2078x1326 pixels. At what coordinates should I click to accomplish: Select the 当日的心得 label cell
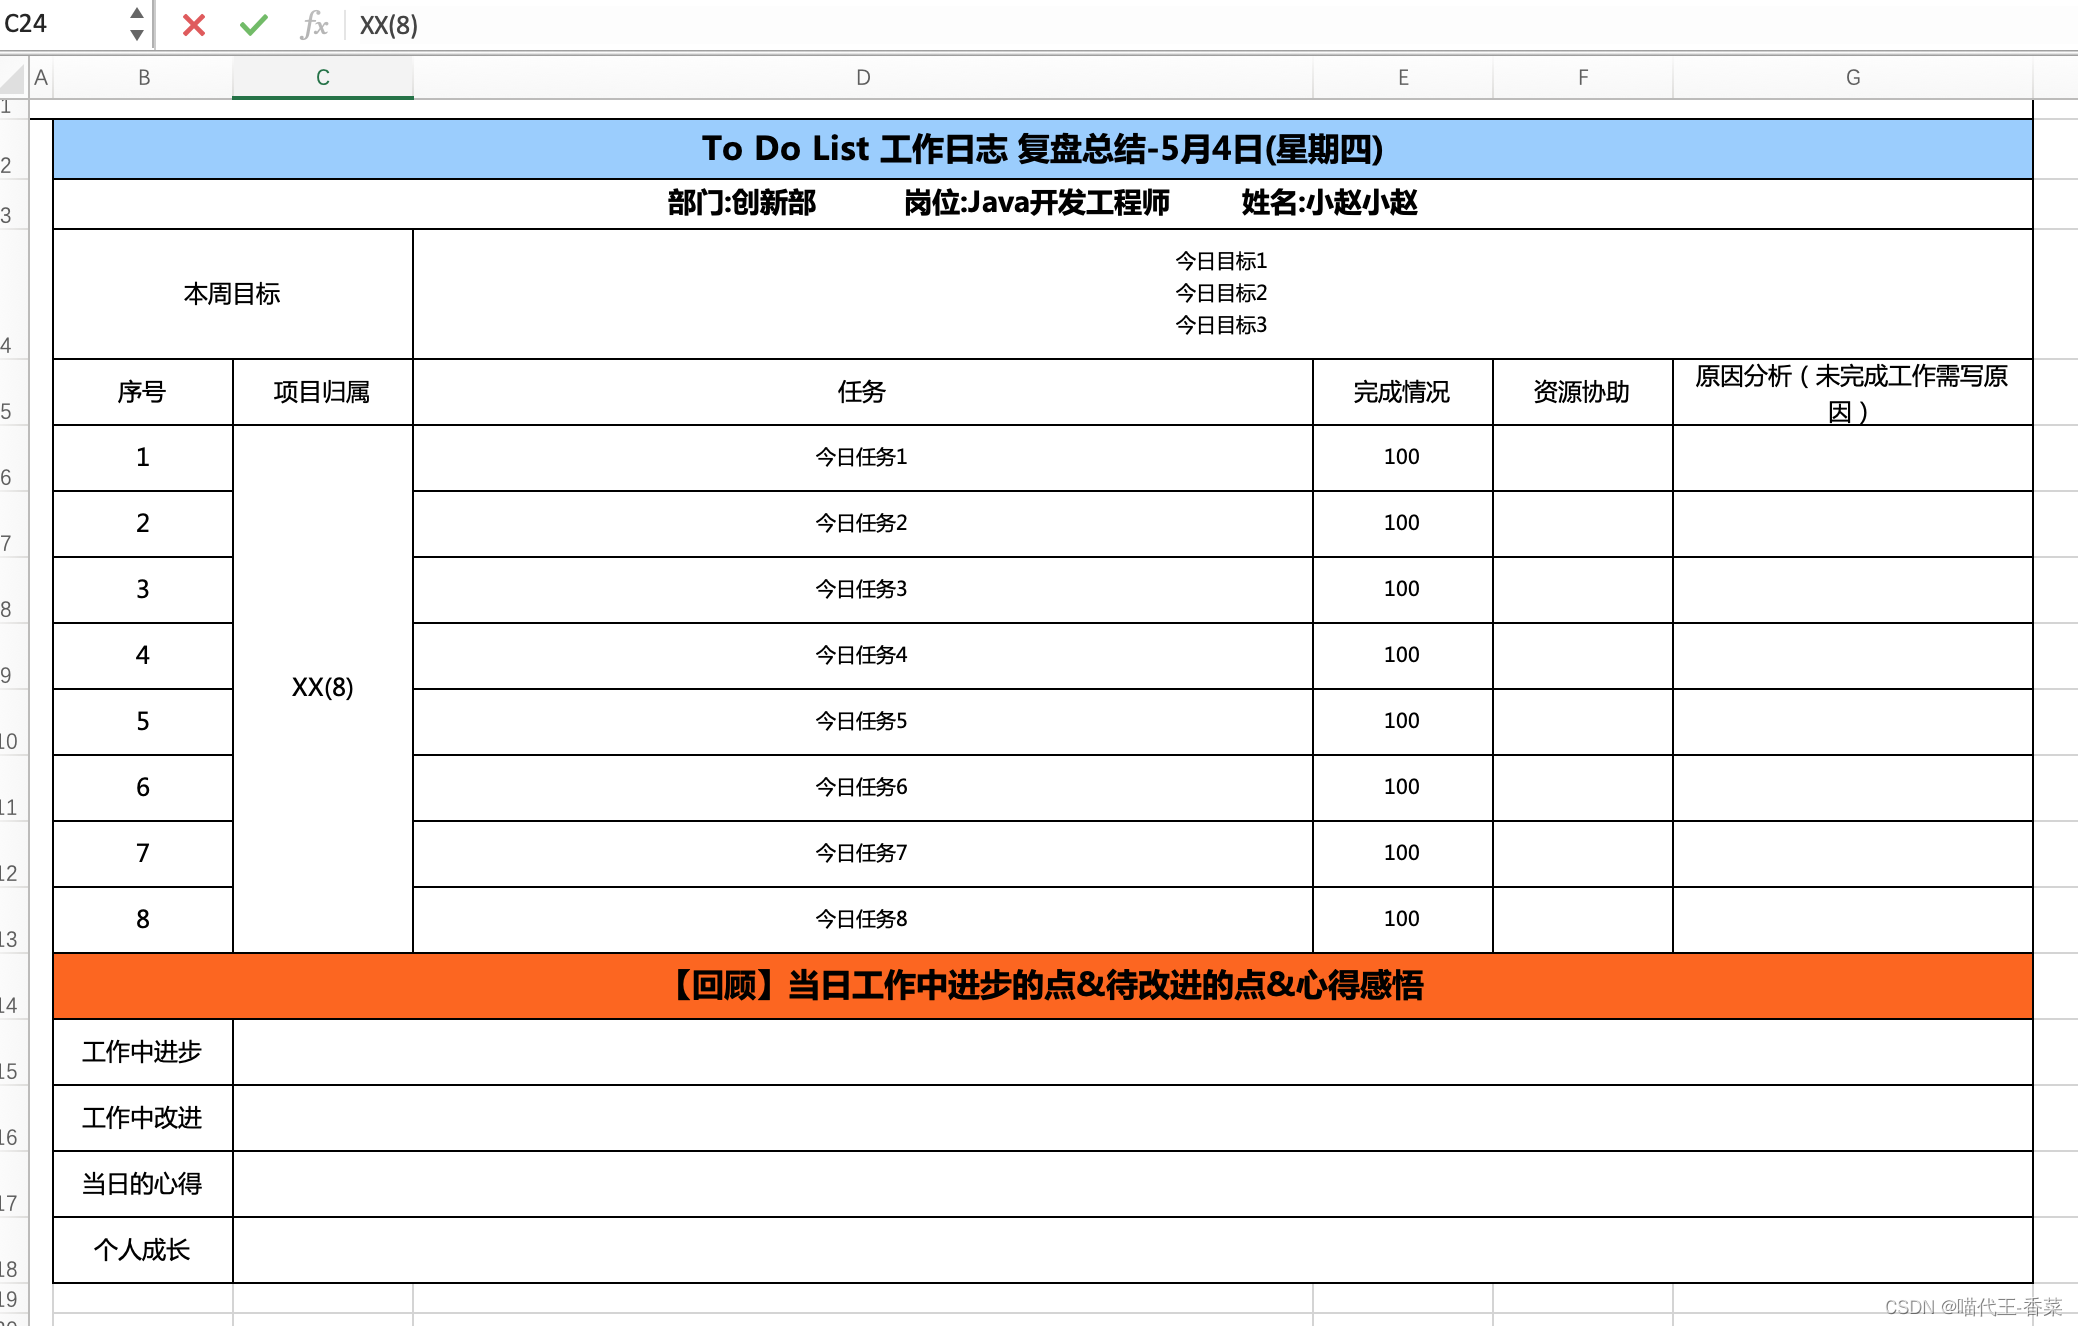pyautogui.click(x=143, y=1184)
